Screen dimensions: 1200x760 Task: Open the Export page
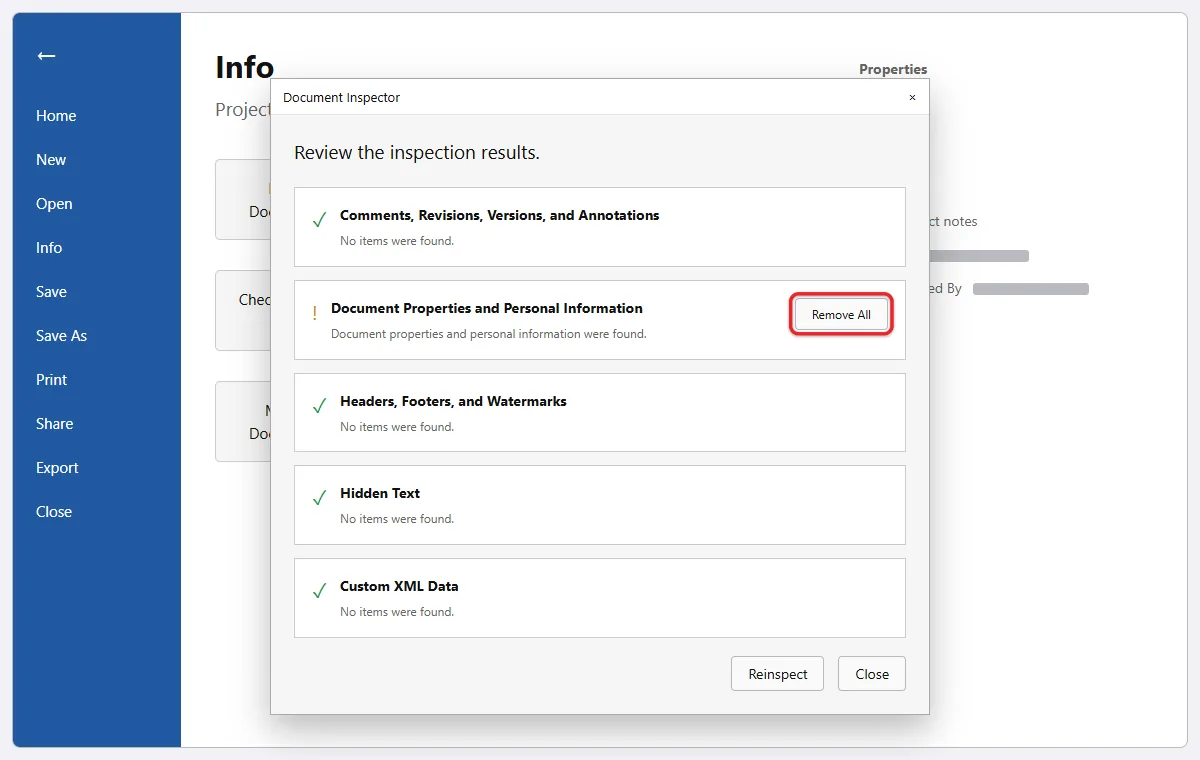57,468
